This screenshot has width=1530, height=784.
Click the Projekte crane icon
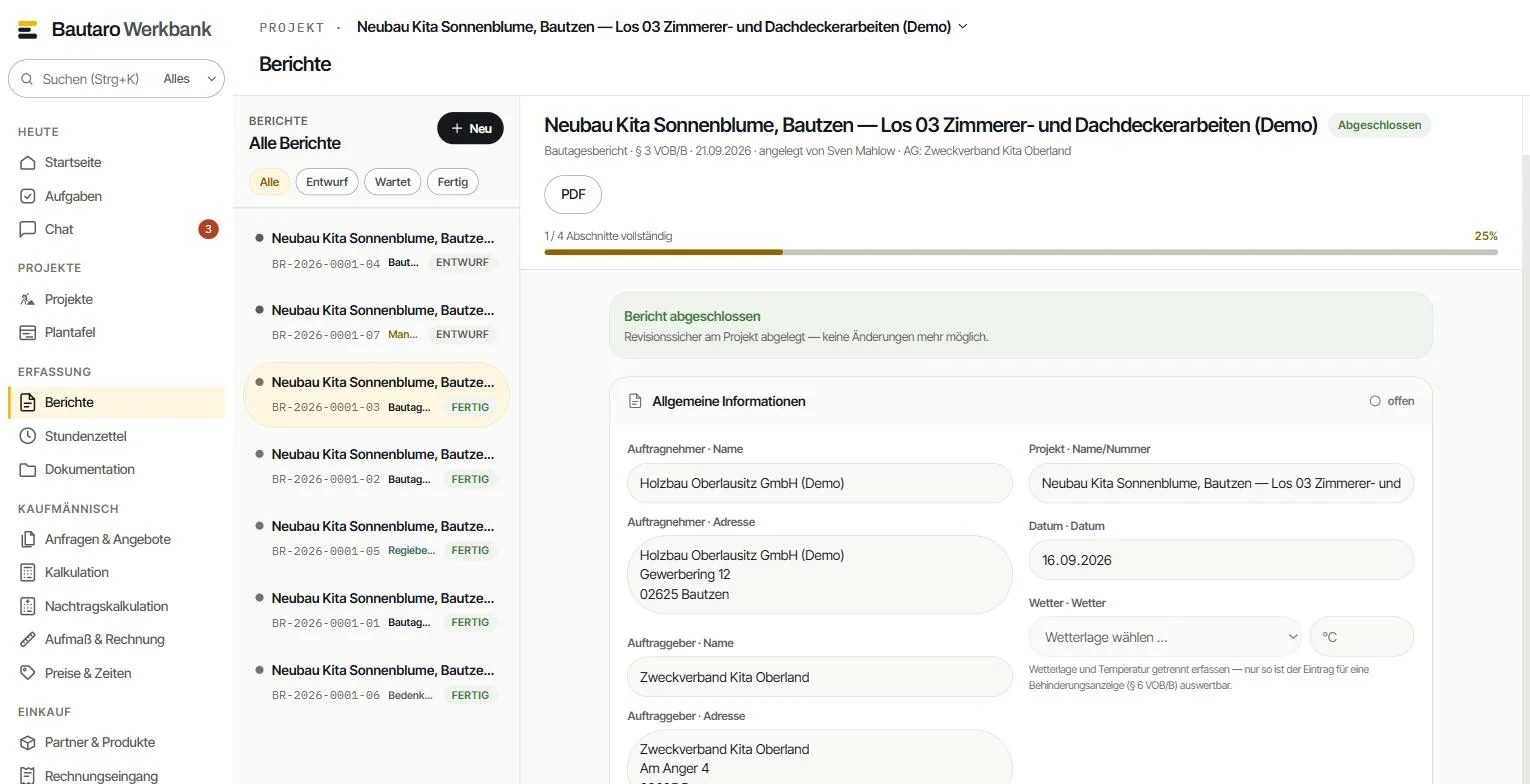pos(28,299)
